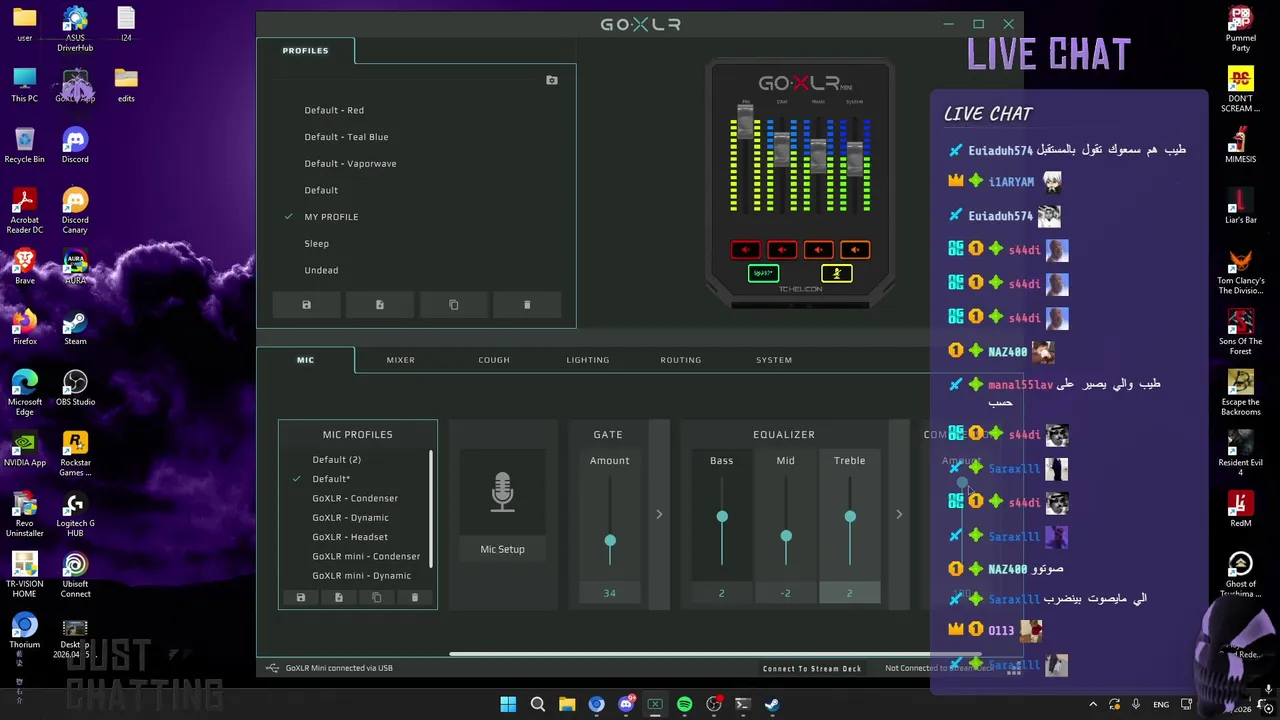Viewport: 1280px width, 720px height.
Task: Click the Gate Amount value field showing 34
Action: tap(609, 593)
